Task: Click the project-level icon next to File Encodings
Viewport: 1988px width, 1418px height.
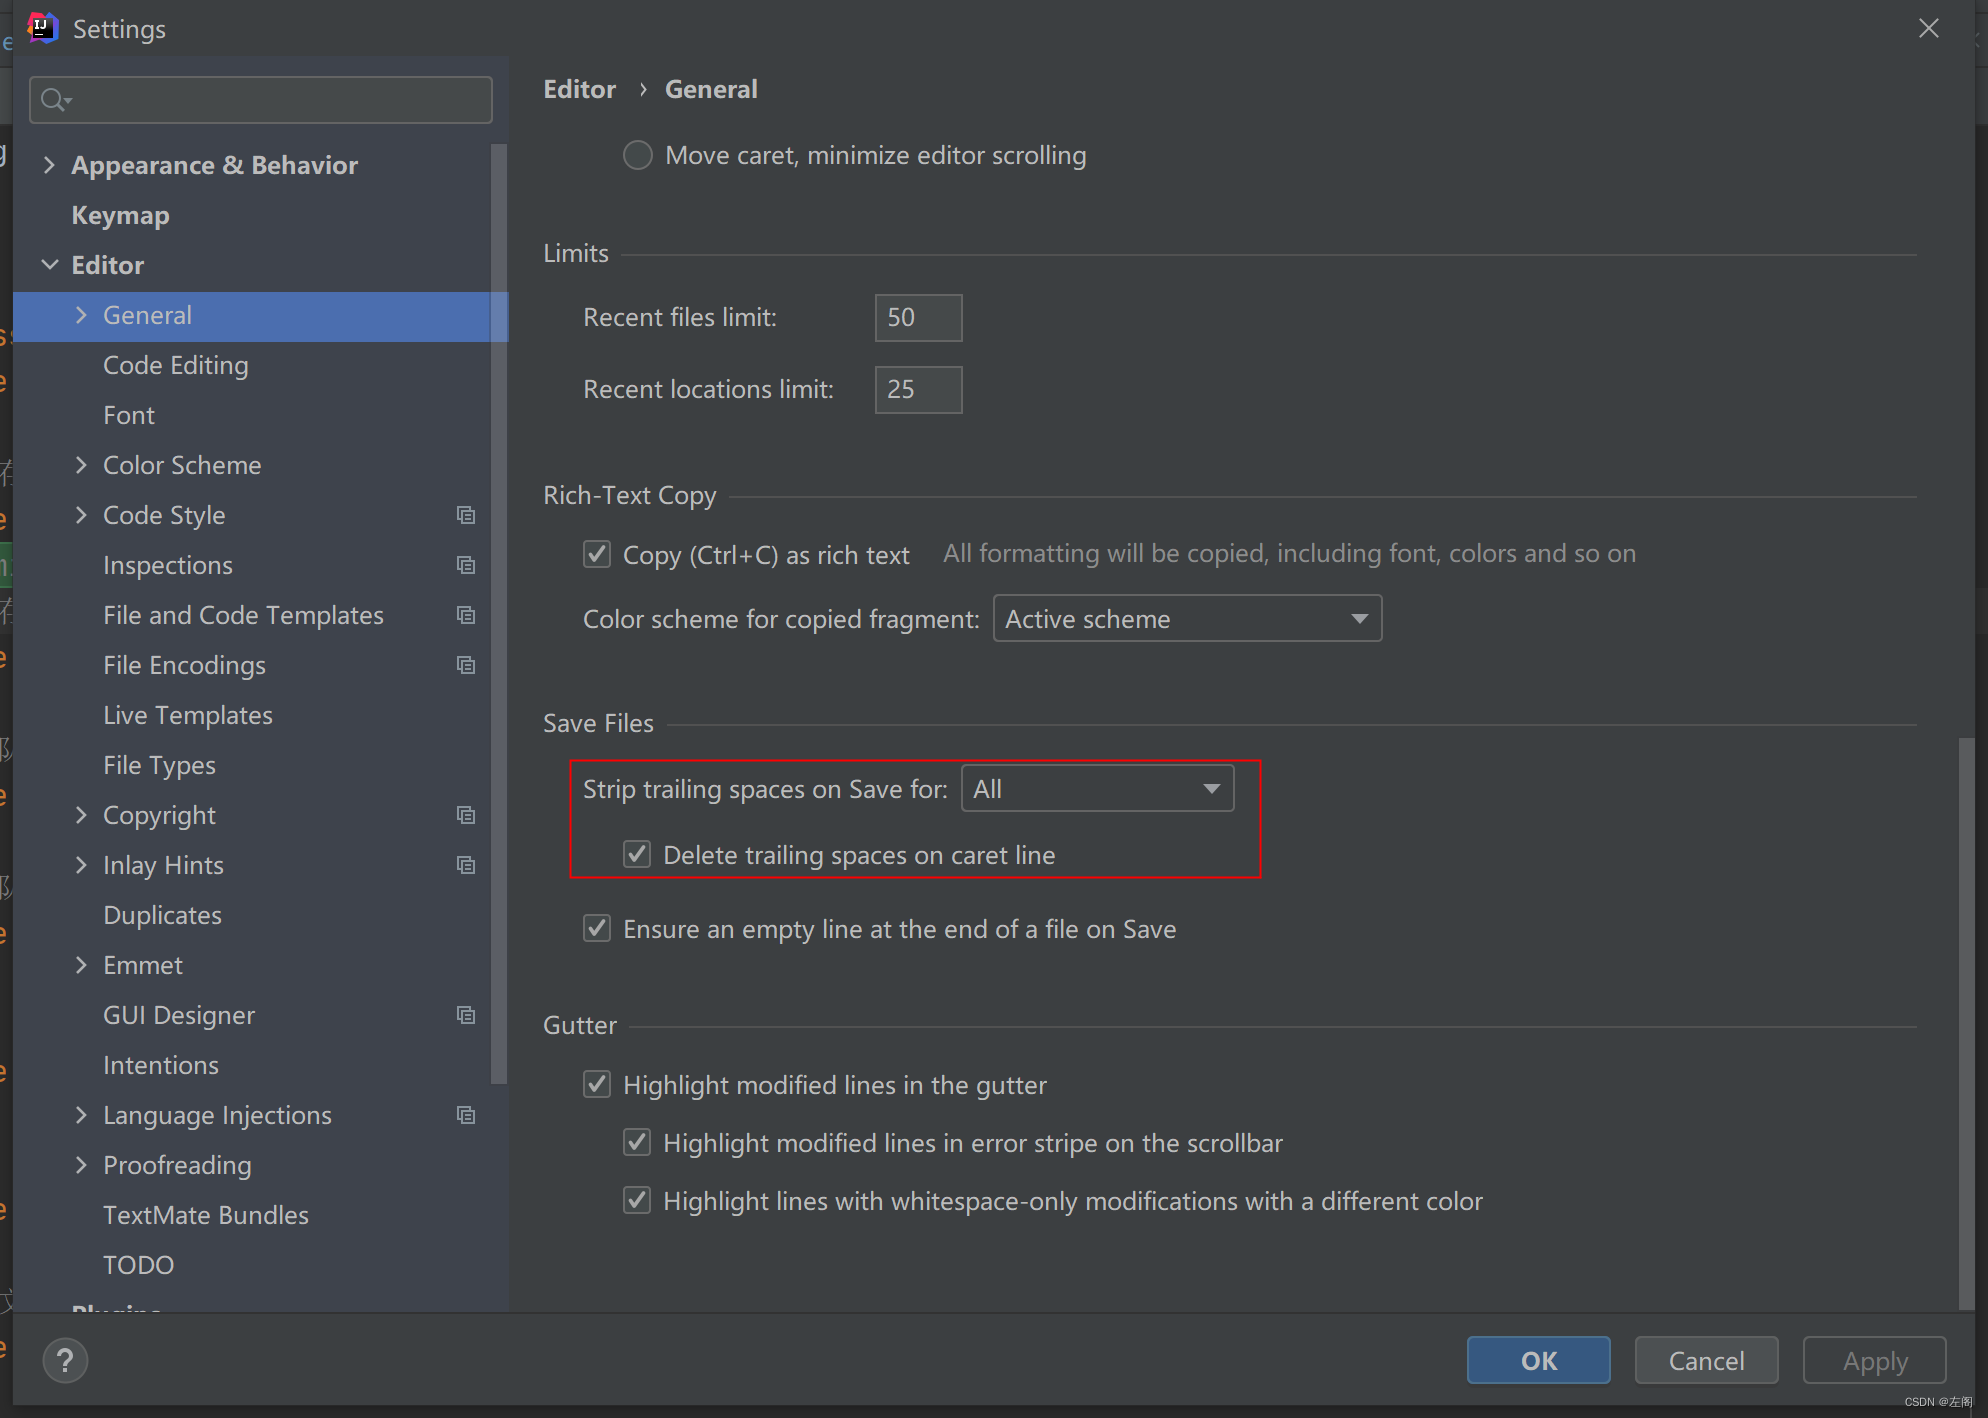Action: click(x=465, y=665)
